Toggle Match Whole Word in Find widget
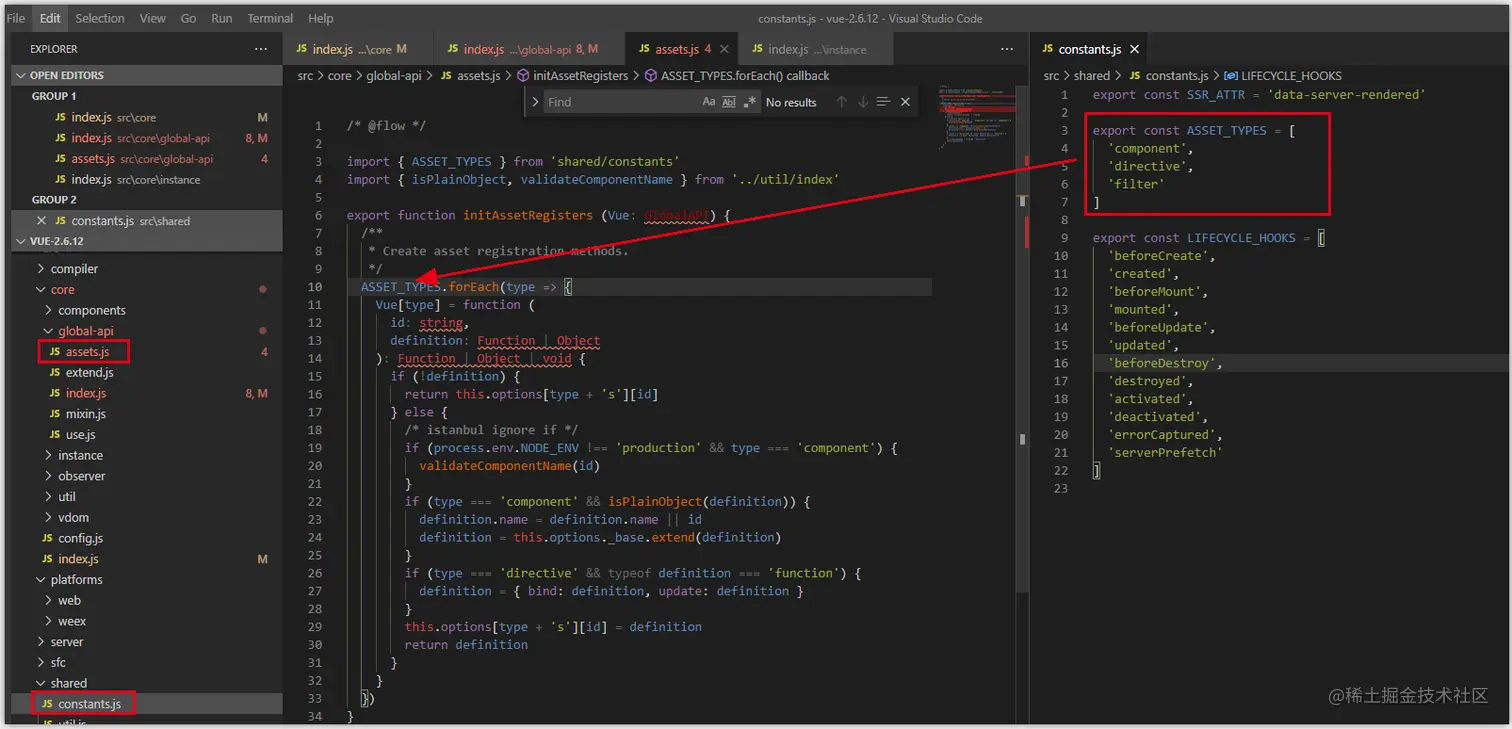The width and height of the screenshot is (1512, 729). tap(729, 102)
